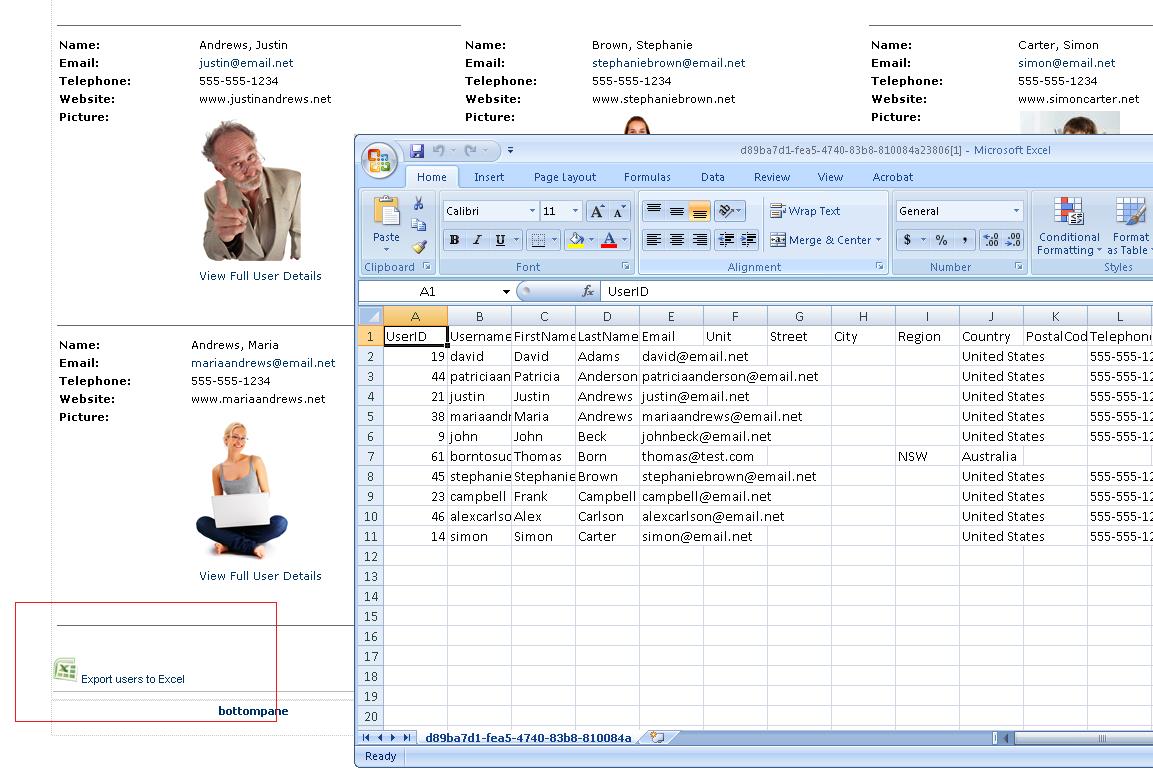The width and height of the screenshot is (1153, 771).
Task: Open Merge & Center dropdown arrow
Action: click(878, 240)
